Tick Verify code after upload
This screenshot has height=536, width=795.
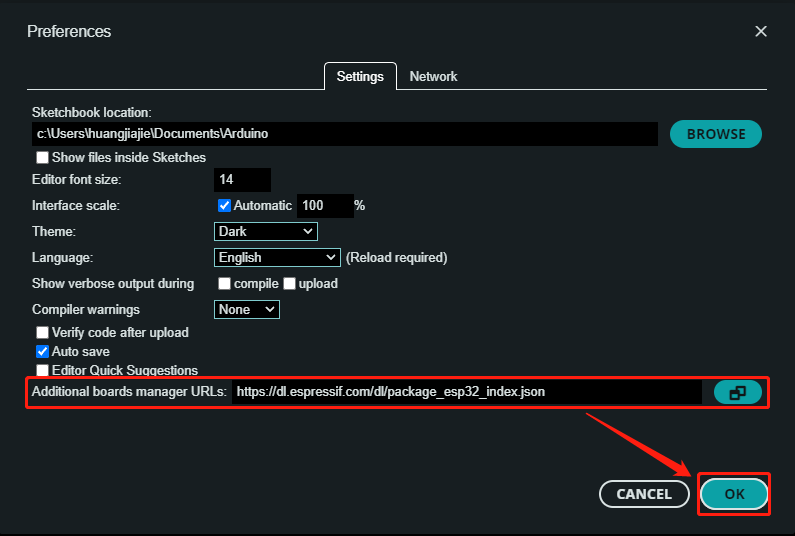click(x=43, y=333)
